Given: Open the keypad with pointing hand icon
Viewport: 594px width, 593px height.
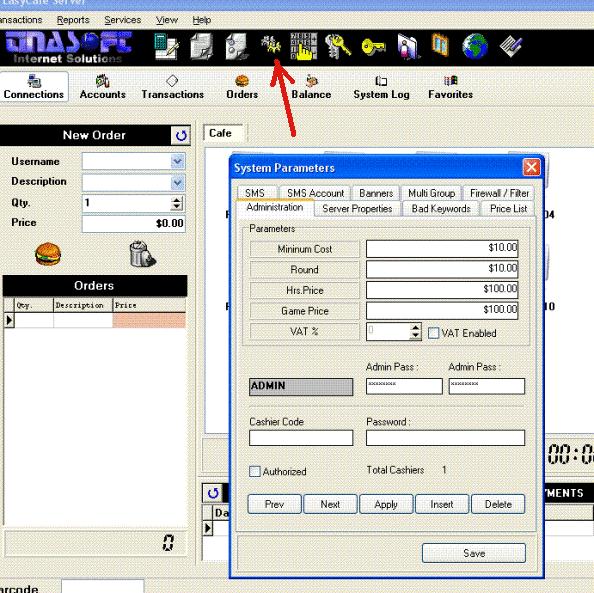Looking at the screenshot, I should 303,46.
